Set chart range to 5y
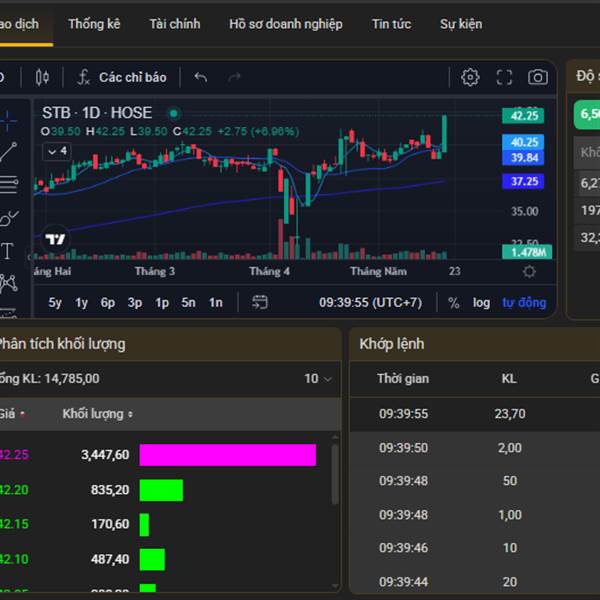Image resolution: width=600 pixels, height=600 pixels. pos(55,303)
